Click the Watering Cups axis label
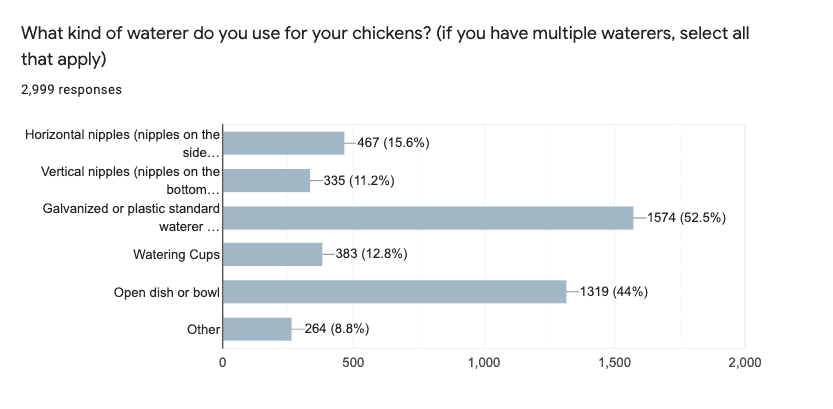The width and height of the screenshot is (833, 409). coord(176,255)
